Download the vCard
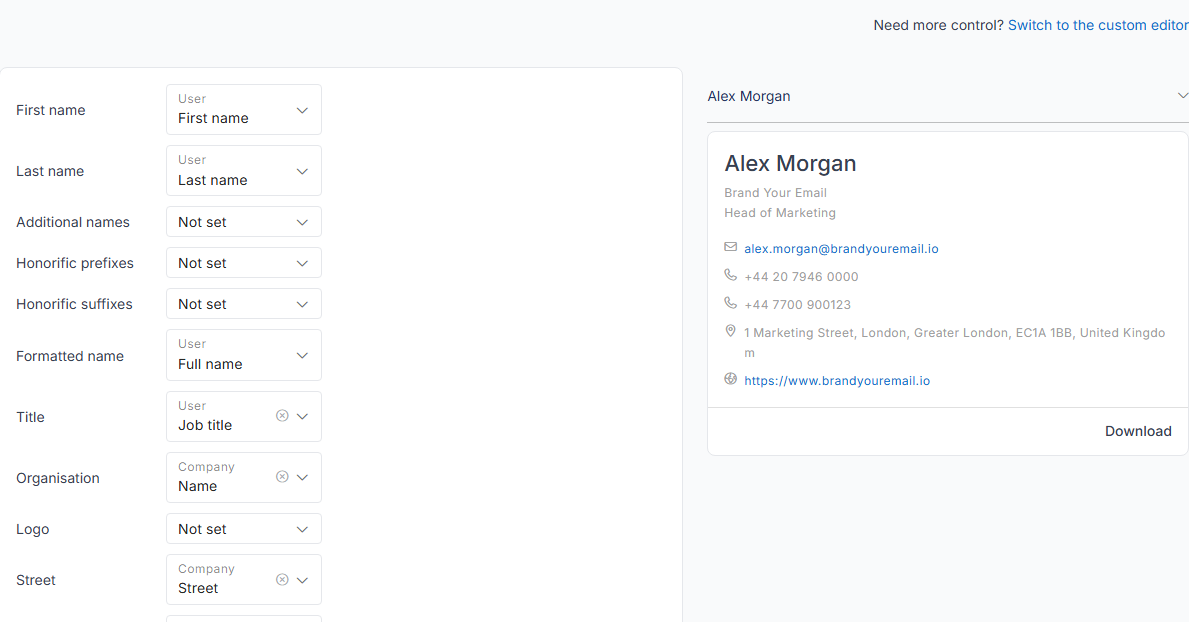Viewport: 1204px width, 622px height. [x=1138, y=431]
